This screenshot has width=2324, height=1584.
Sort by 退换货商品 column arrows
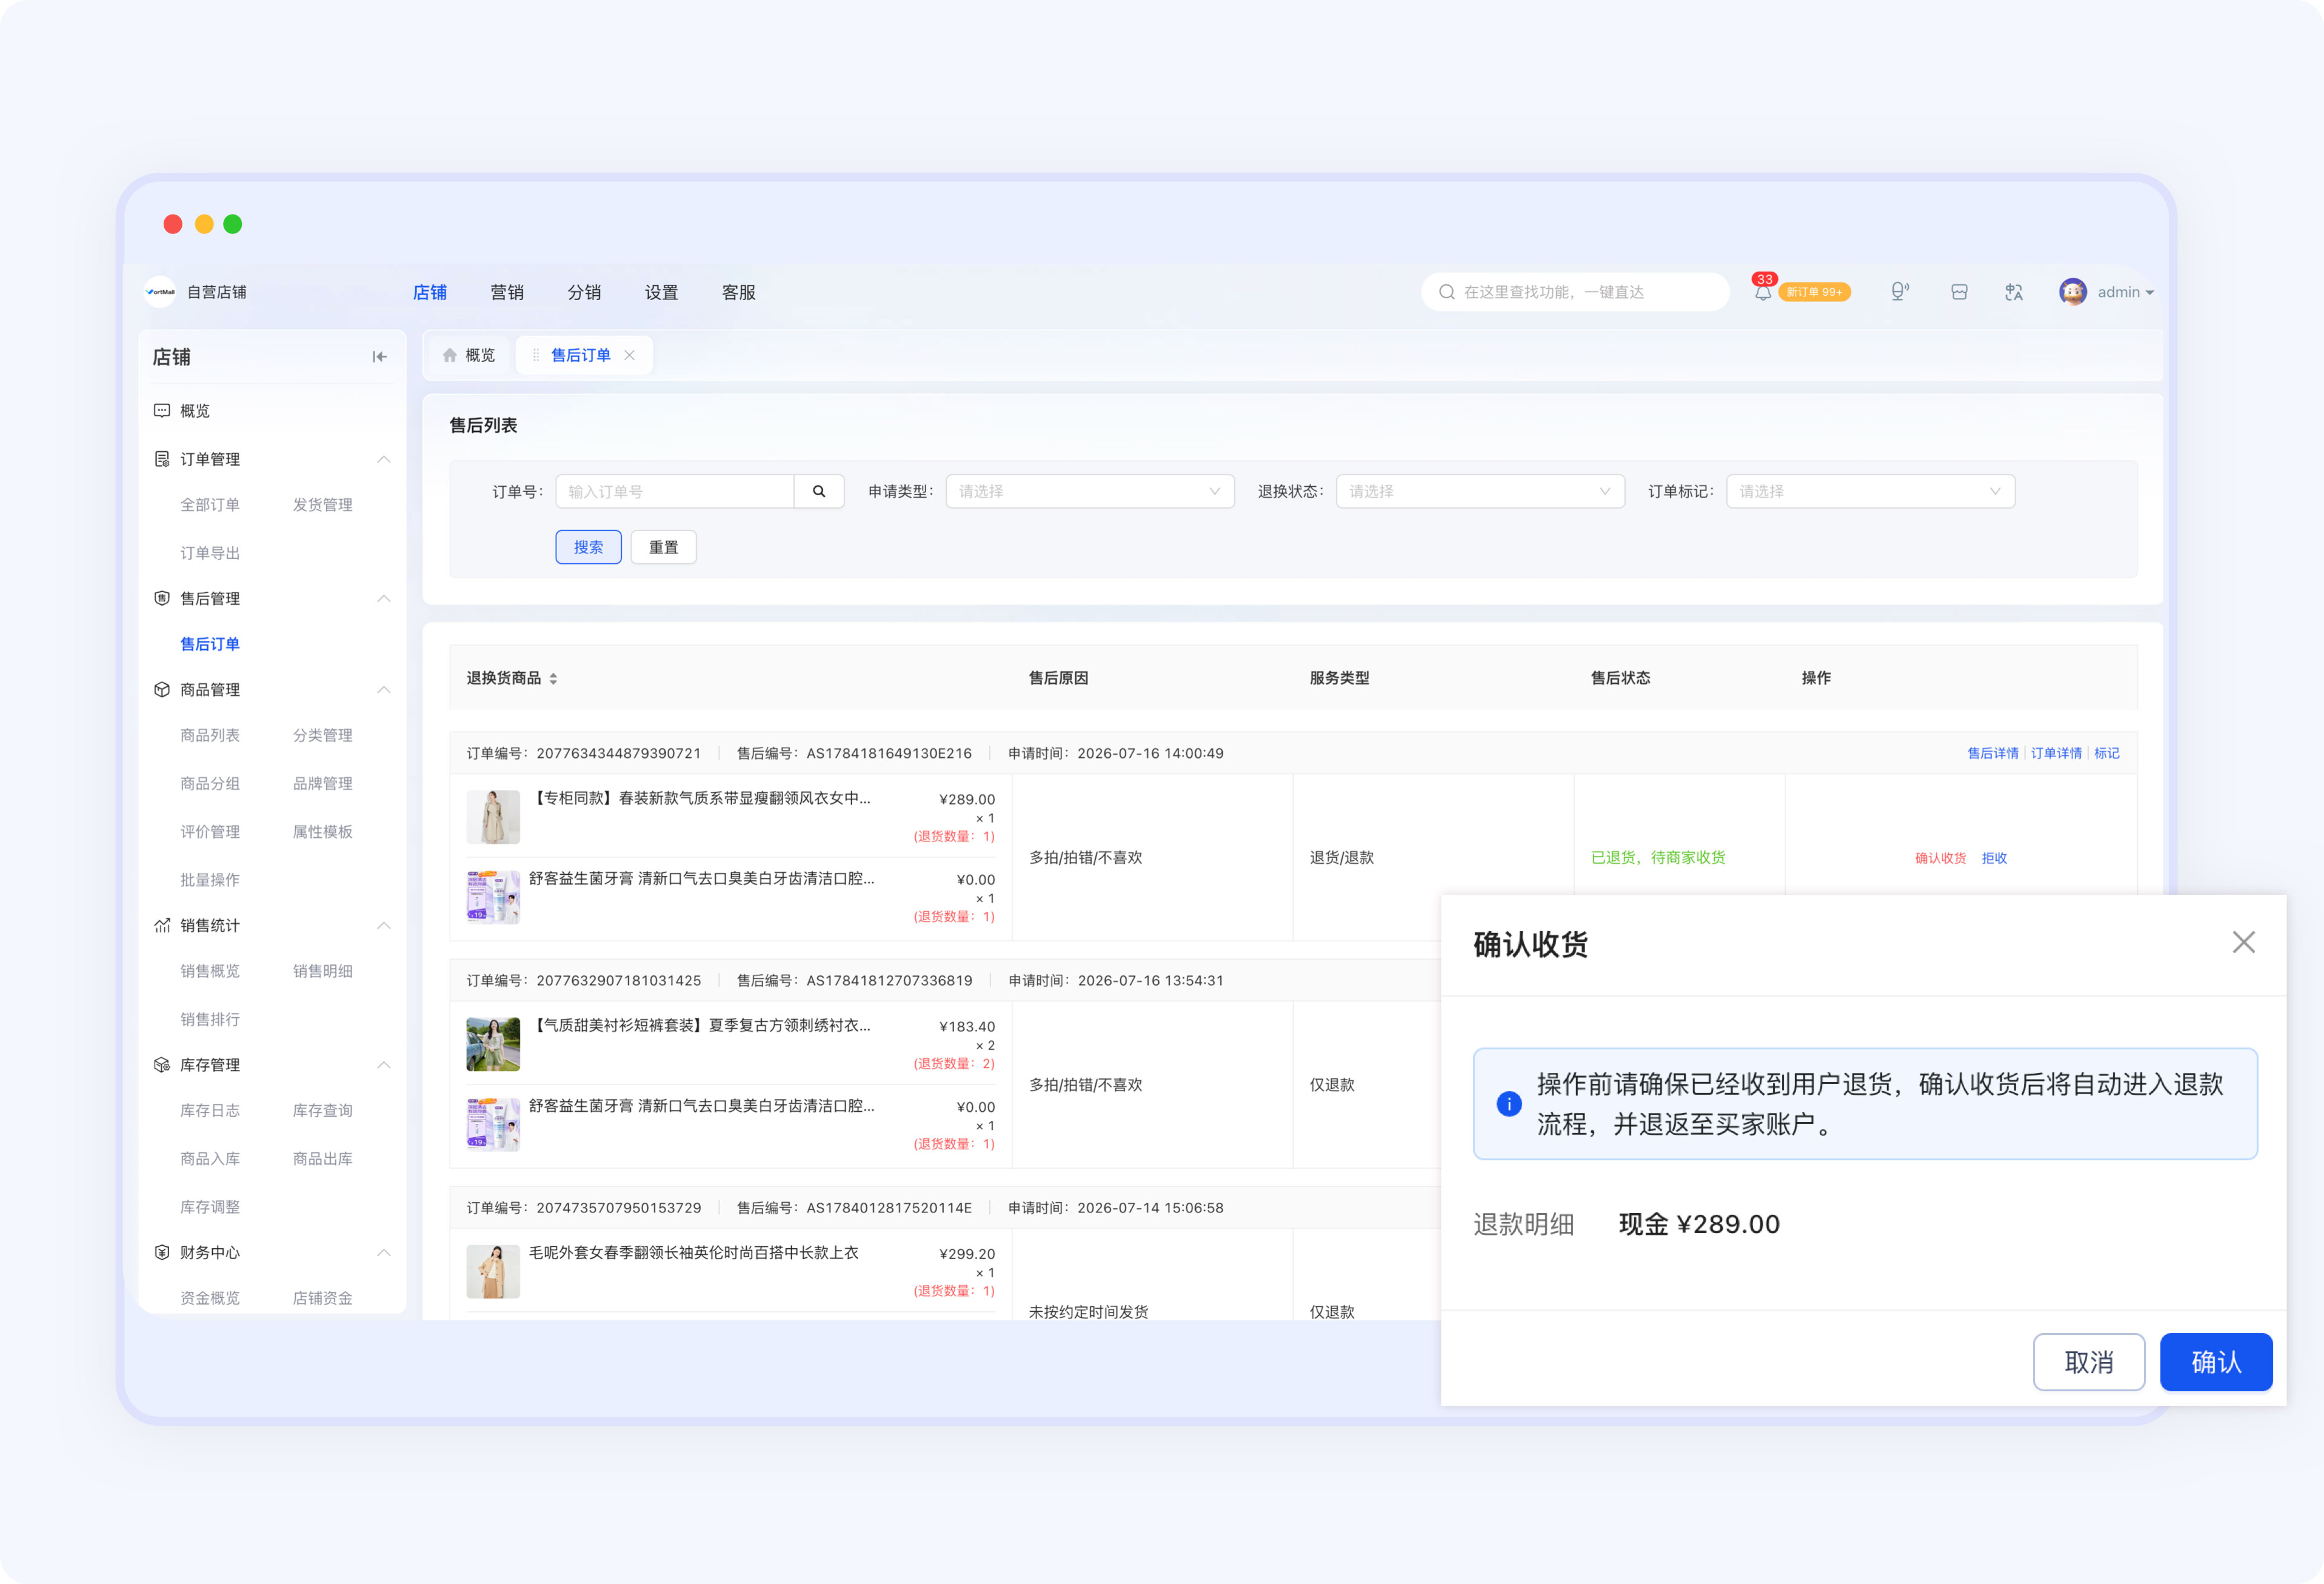(x=553, y=678)
